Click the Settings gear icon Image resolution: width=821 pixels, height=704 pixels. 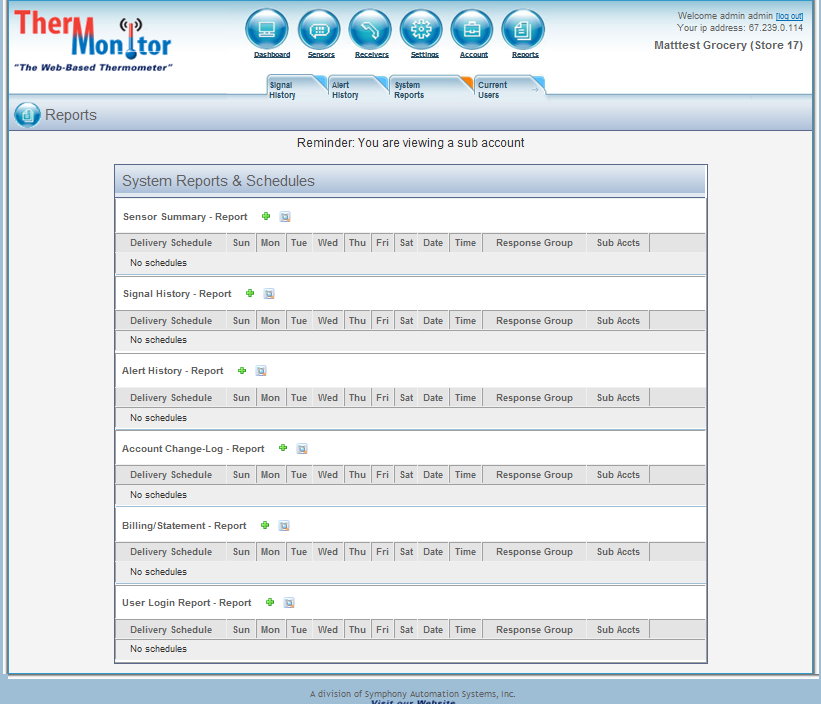421,29
